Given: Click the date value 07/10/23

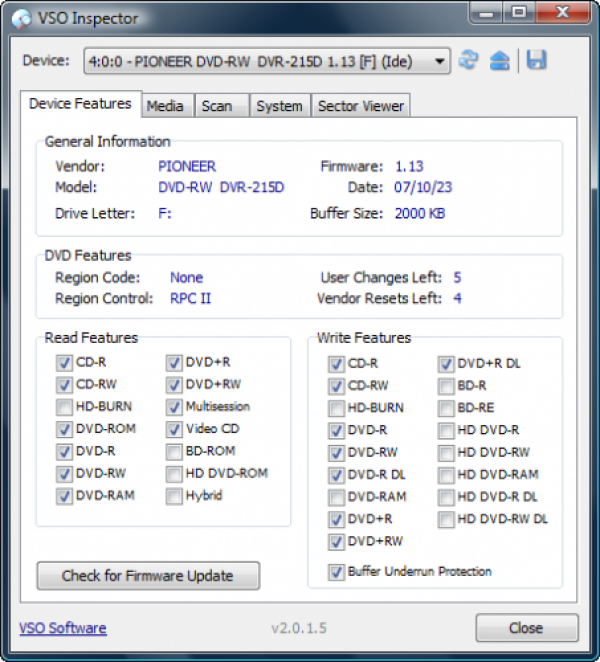Looking at the screenshot, I should click(x=423, y=187).
